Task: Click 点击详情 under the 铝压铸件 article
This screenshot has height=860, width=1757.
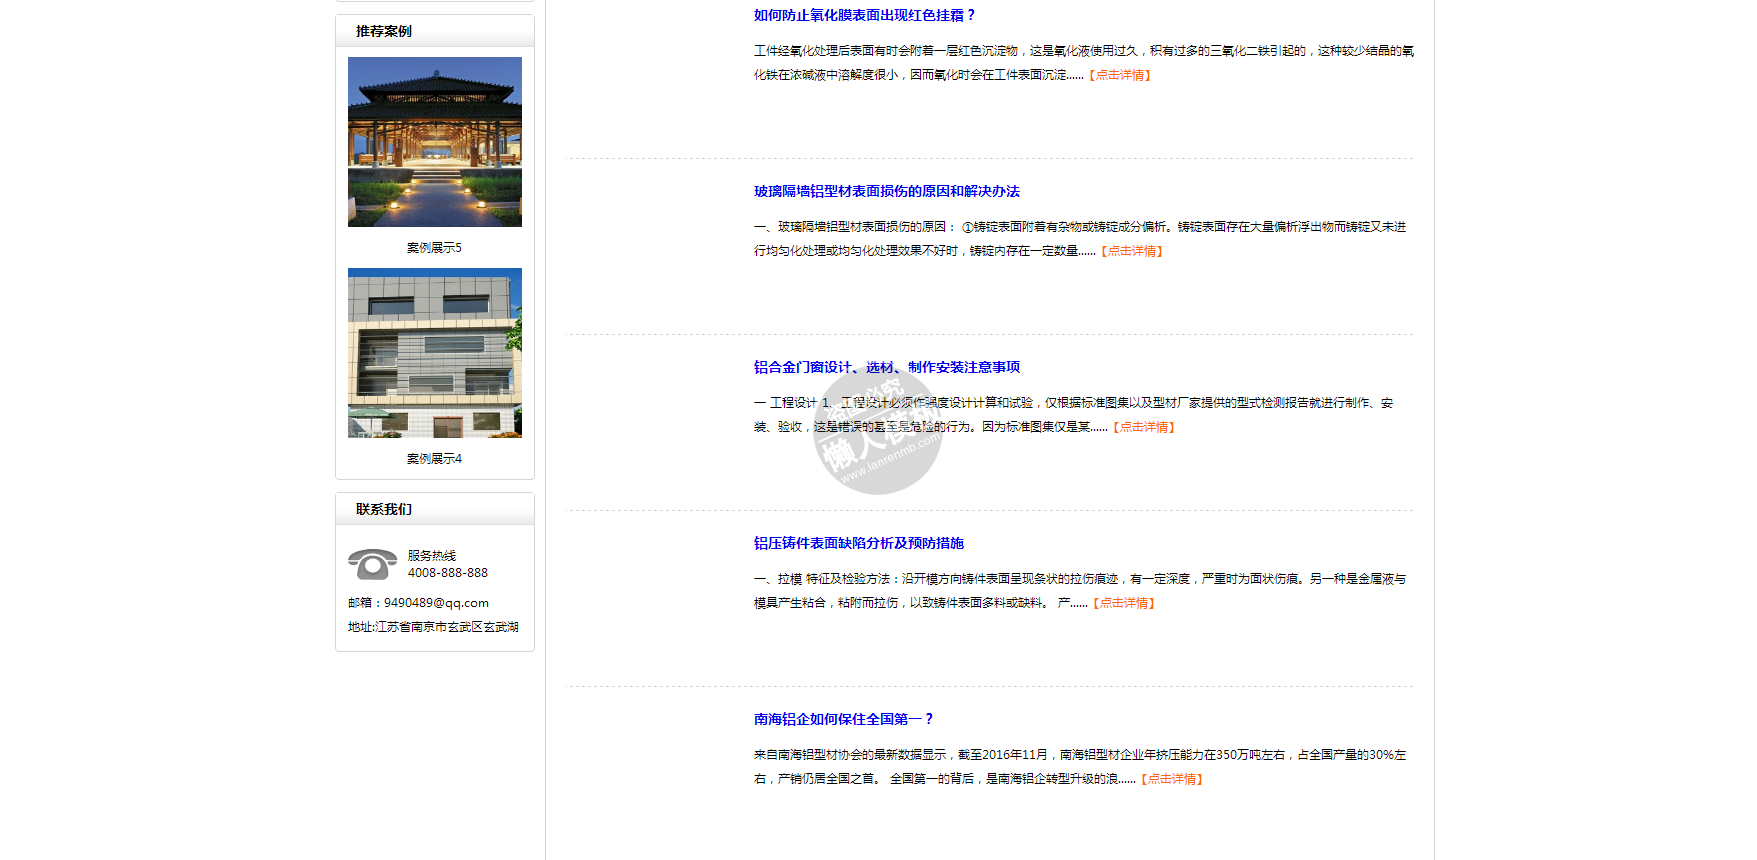Action: (x=1124, y=603)
